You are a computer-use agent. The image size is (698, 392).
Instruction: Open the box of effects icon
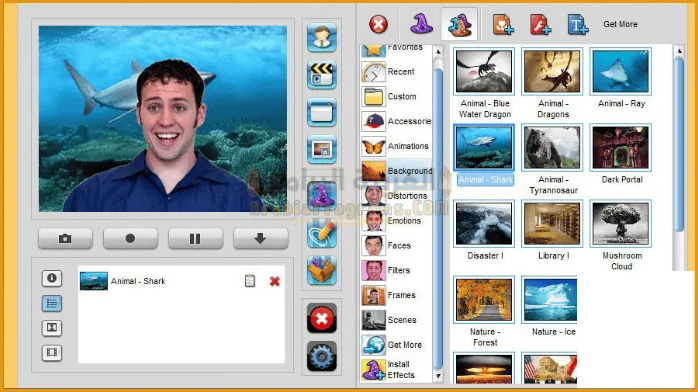[x=321, y=271]
